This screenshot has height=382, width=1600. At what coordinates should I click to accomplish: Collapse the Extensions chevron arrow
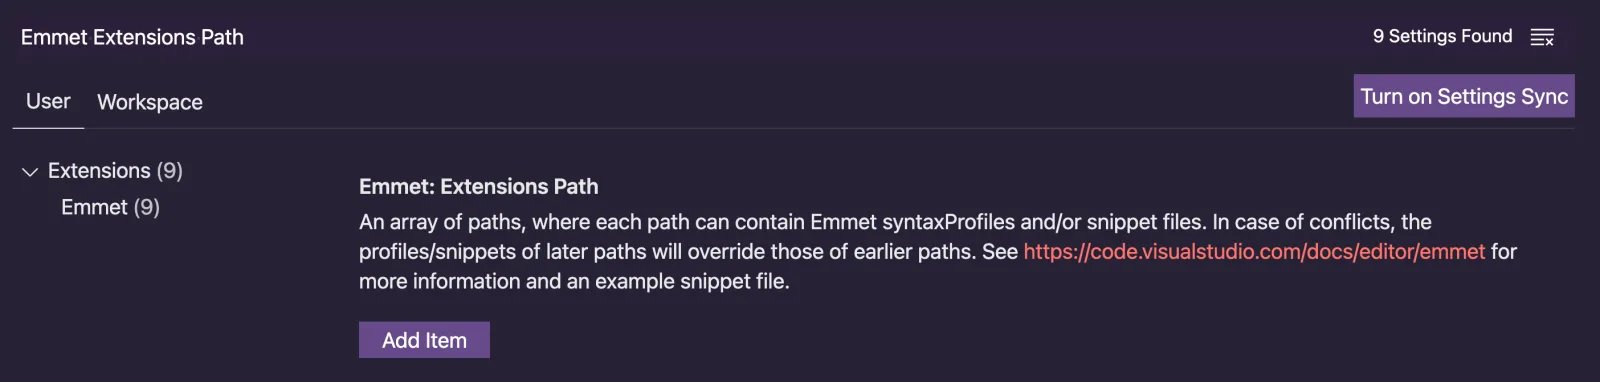click(x=30, y=172)
